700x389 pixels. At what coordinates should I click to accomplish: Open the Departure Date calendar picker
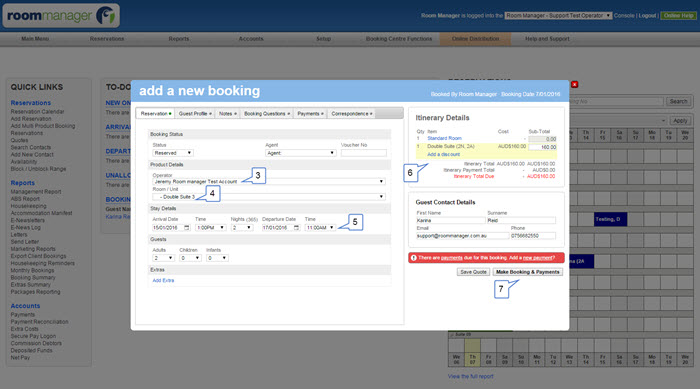click(296, 228)
